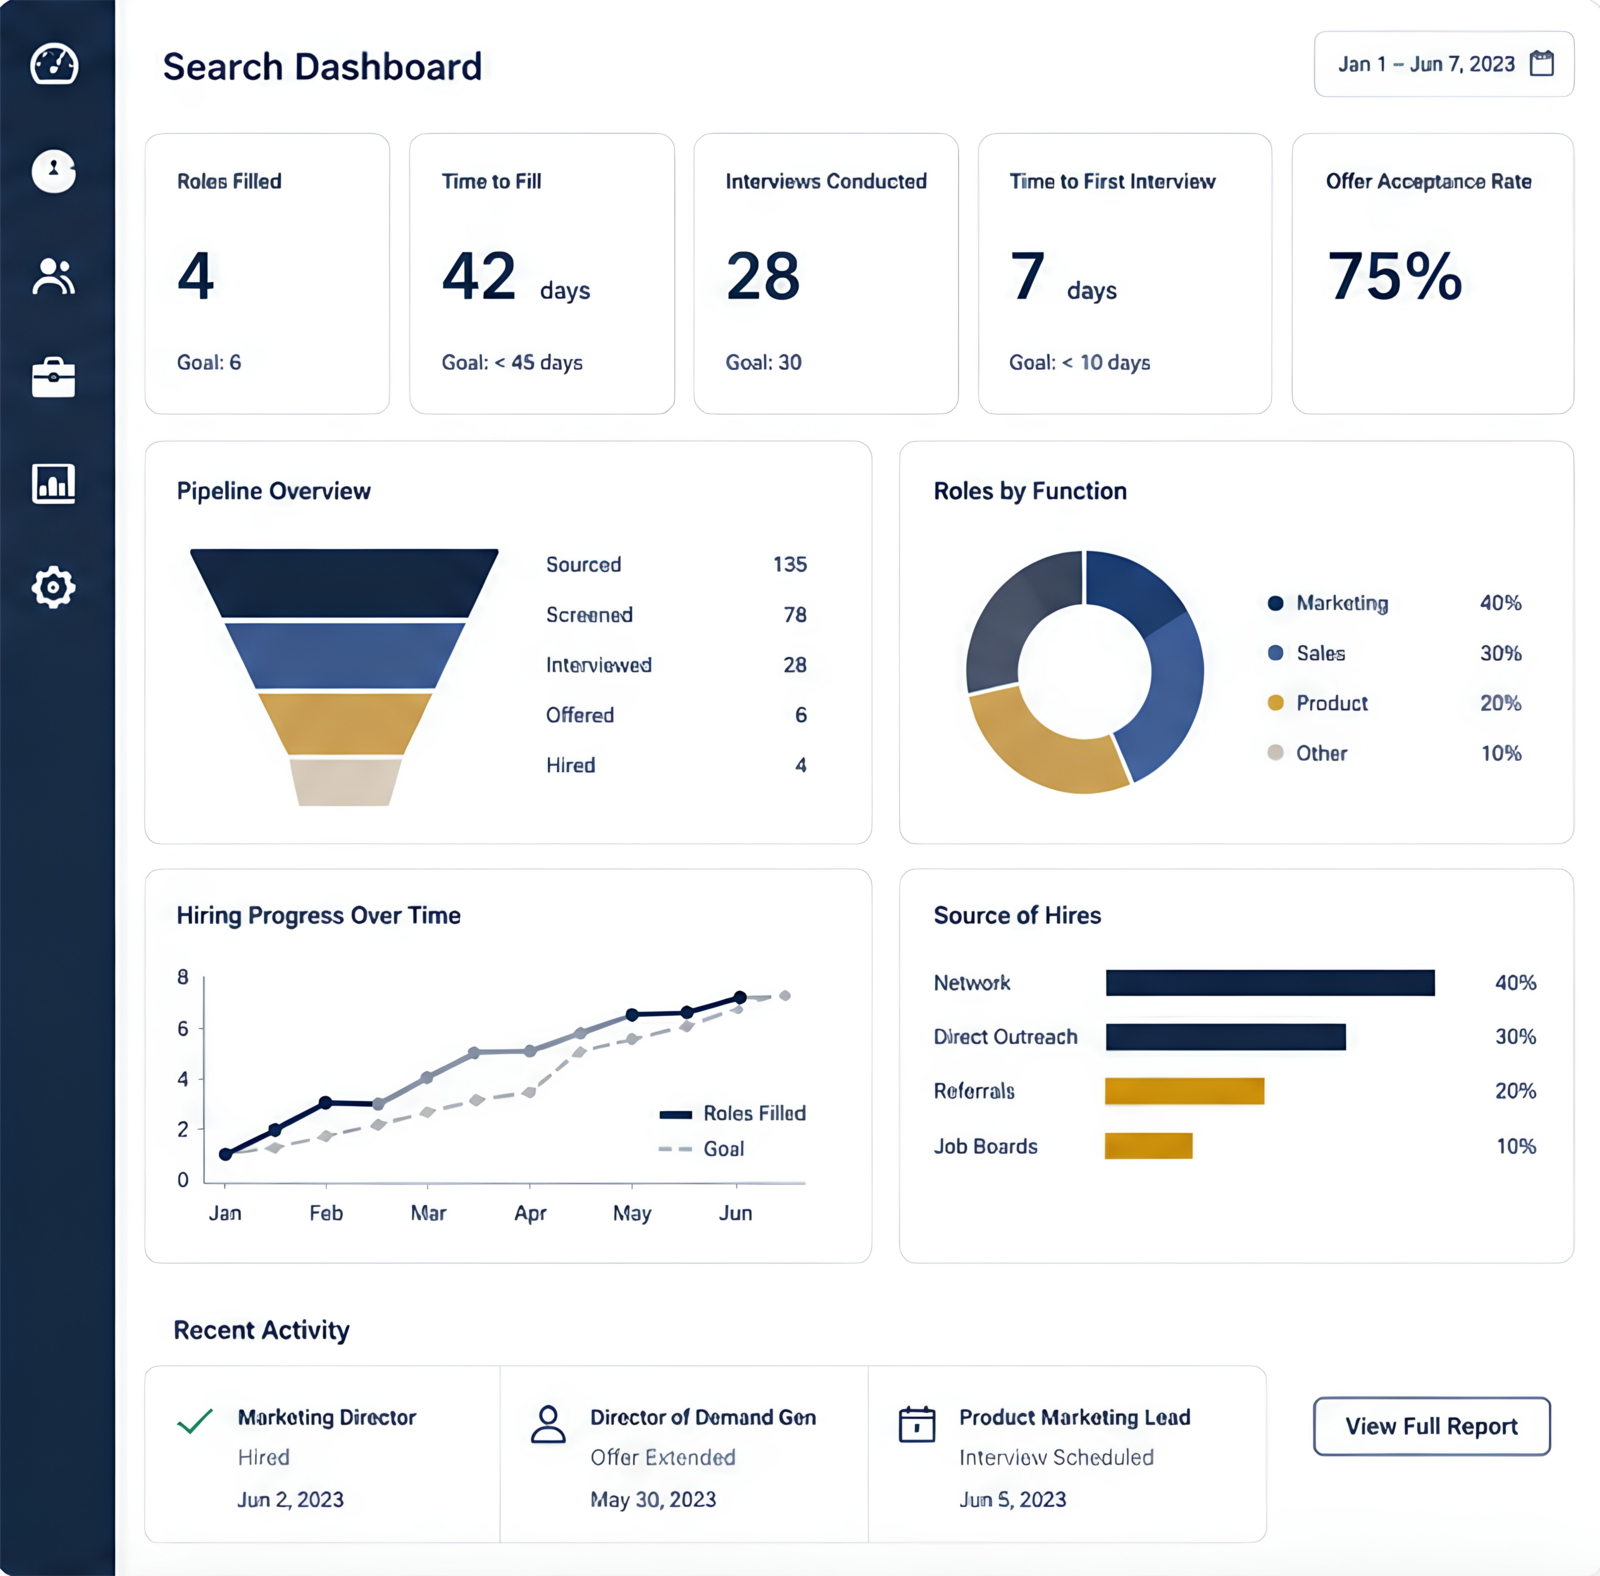The width and height of the screenshot is (1600, 1576).
Task: Click the Search Dashboard title
Action: pos(322,67)
